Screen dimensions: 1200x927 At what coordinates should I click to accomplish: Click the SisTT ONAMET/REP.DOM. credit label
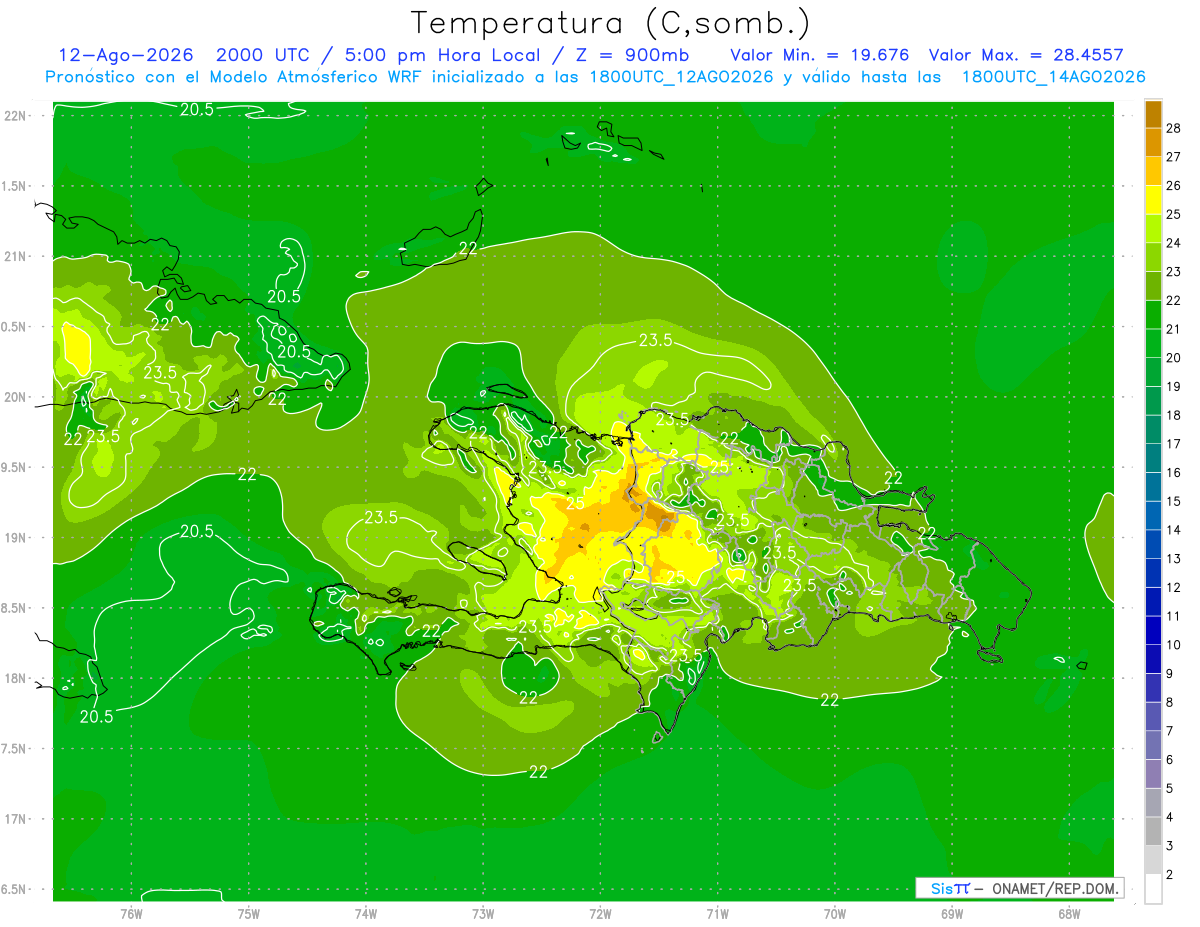(1020, 888)
